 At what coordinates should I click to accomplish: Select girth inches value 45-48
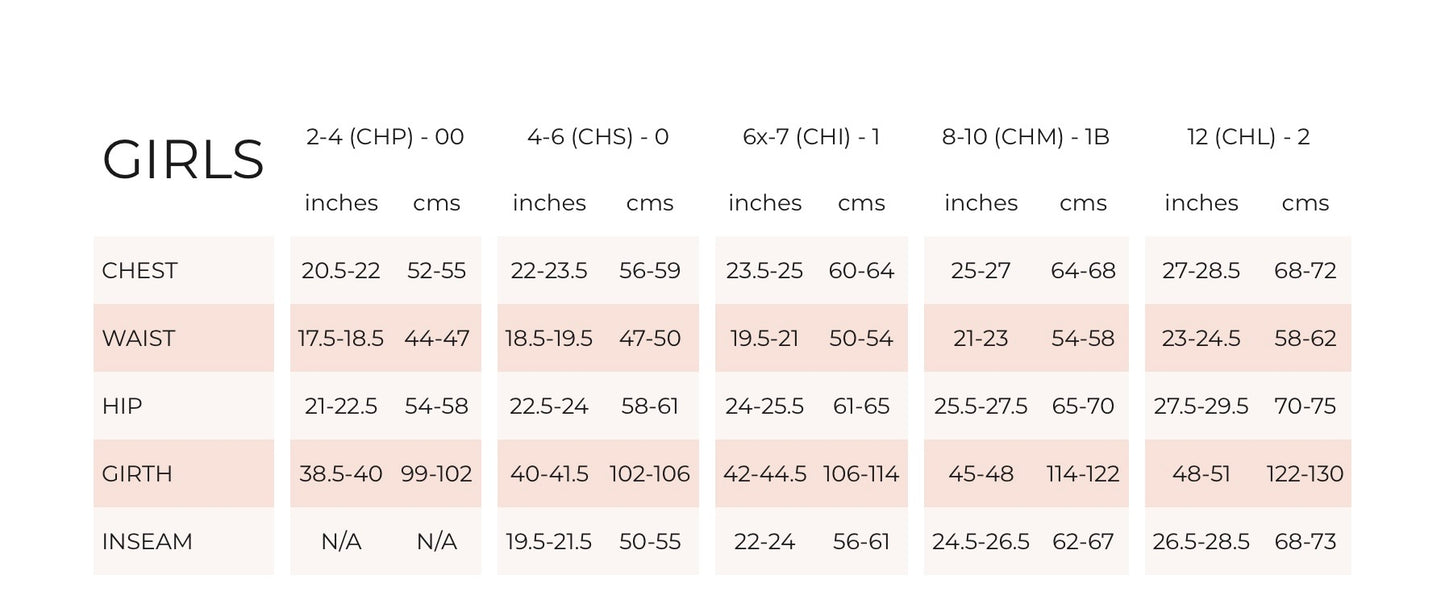coord(981,474)
